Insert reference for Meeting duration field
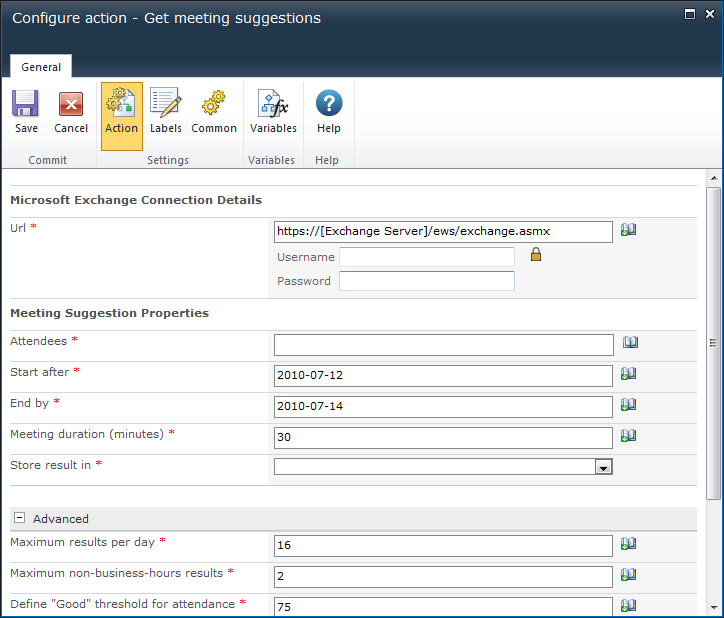 click(628, 436)
